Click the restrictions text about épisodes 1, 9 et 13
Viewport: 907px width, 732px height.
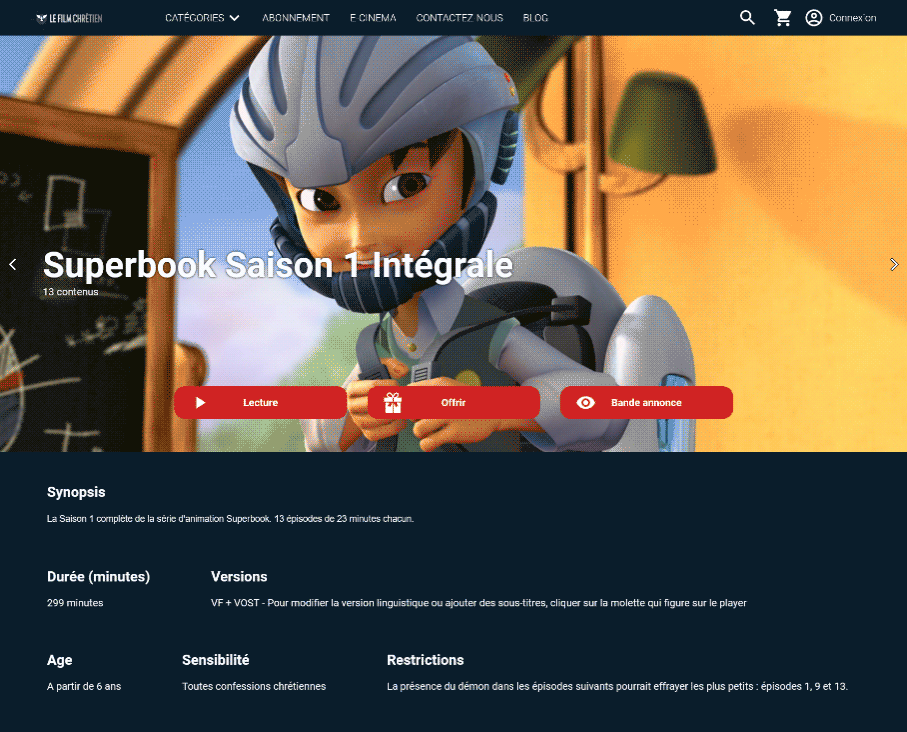point(617,686)
